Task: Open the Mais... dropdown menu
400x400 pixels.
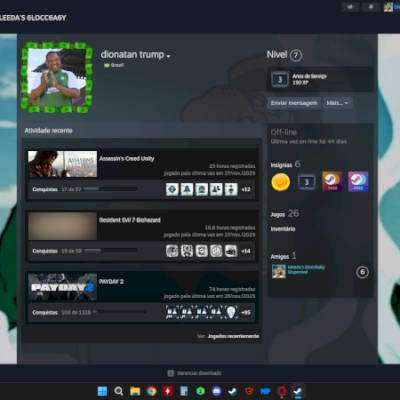Action: coord(337,103)
